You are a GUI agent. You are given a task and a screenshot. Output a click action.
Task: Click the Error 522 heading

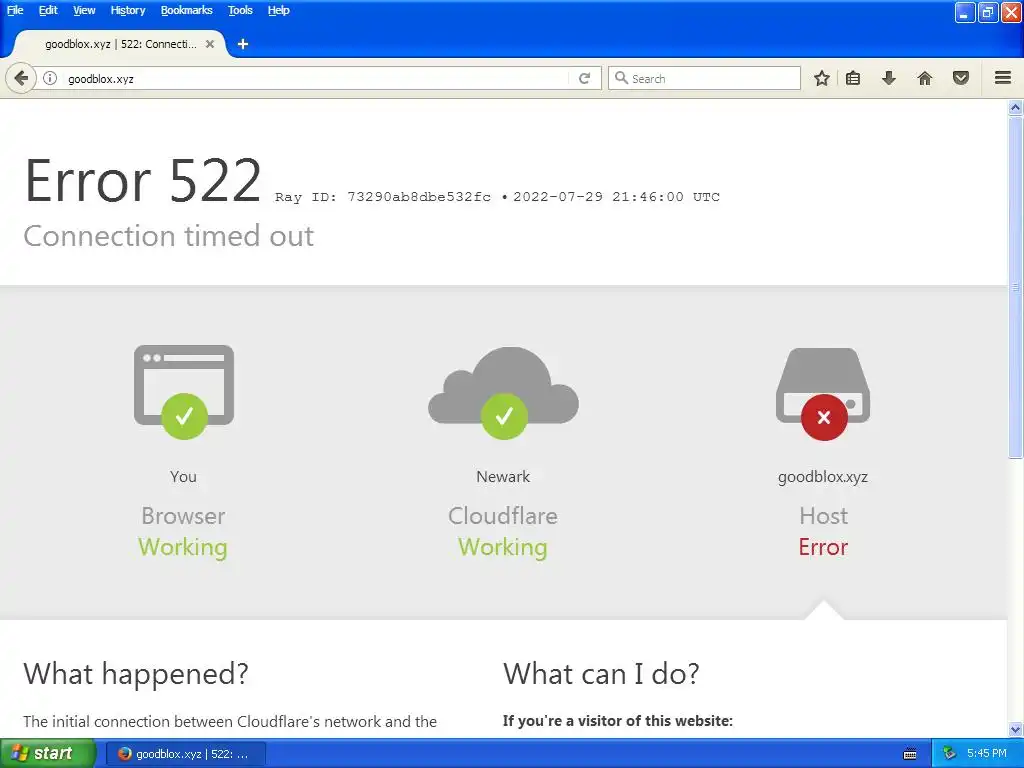[x=143, y=181]
